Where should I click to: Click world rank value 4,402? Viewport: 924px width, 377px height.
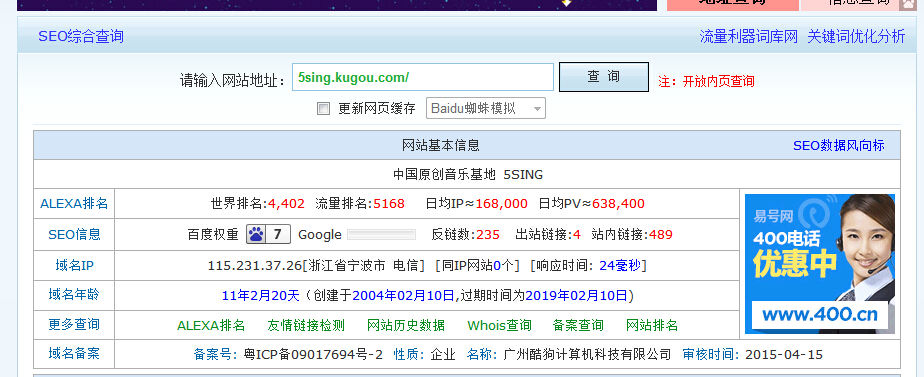[x=286, y=204]
